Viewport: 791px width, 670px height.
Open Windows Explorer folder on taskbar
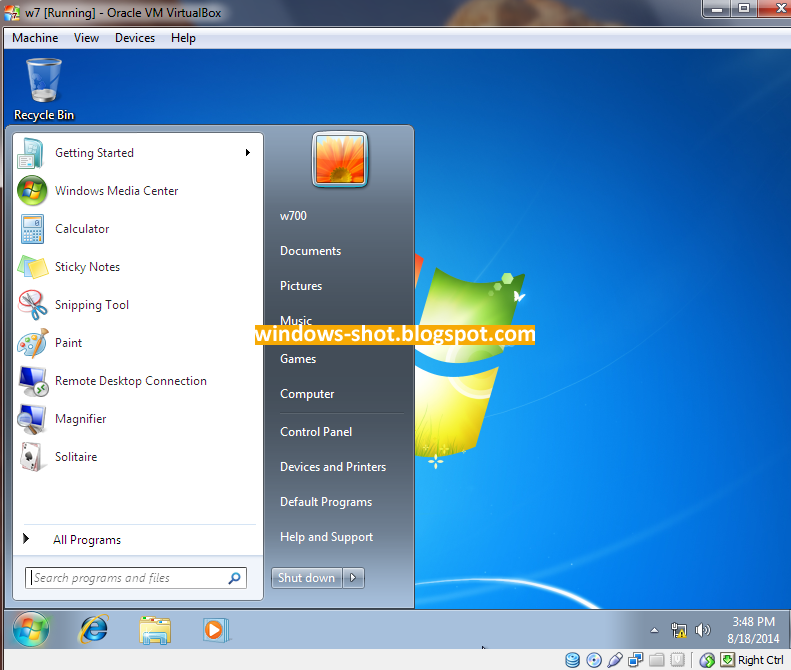(155, 630)
